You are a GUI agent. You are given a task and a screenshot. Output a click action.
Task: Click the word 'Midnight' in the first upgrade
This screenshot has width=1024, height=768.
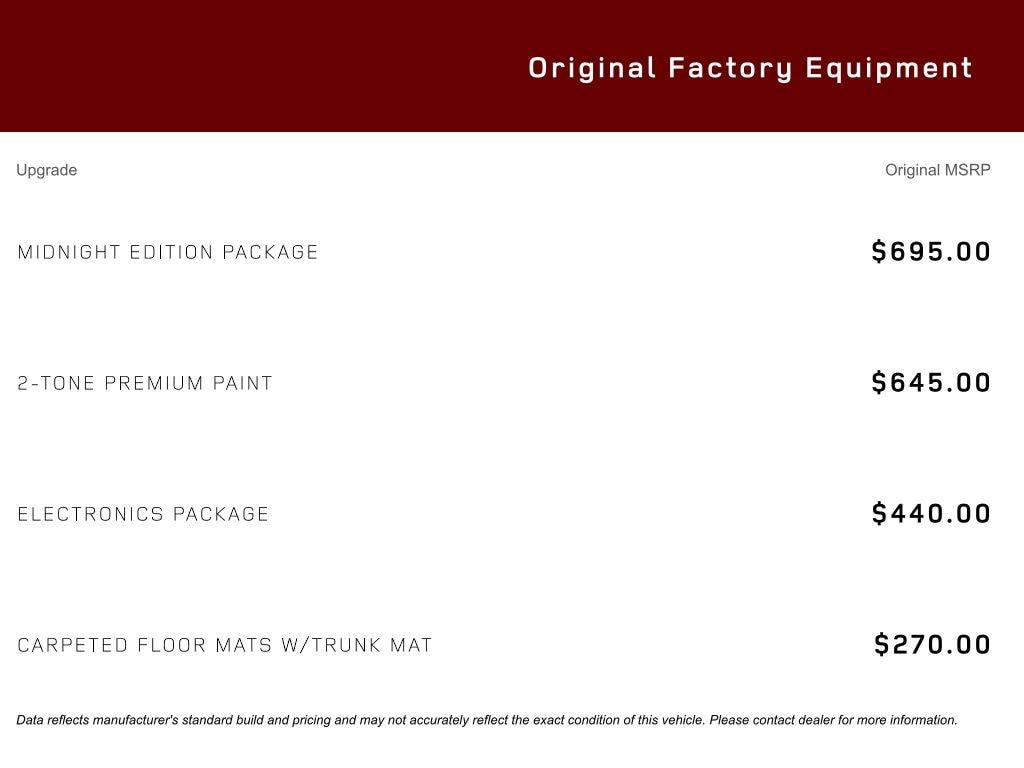pos(68,252)
